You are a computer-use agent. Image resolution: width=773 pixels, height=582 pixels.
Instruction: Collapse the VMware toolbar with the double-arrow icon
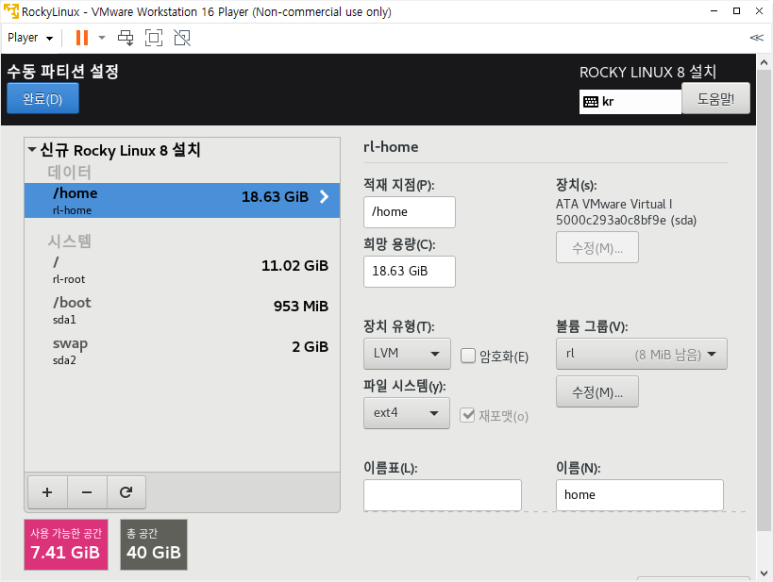point(756,37)
